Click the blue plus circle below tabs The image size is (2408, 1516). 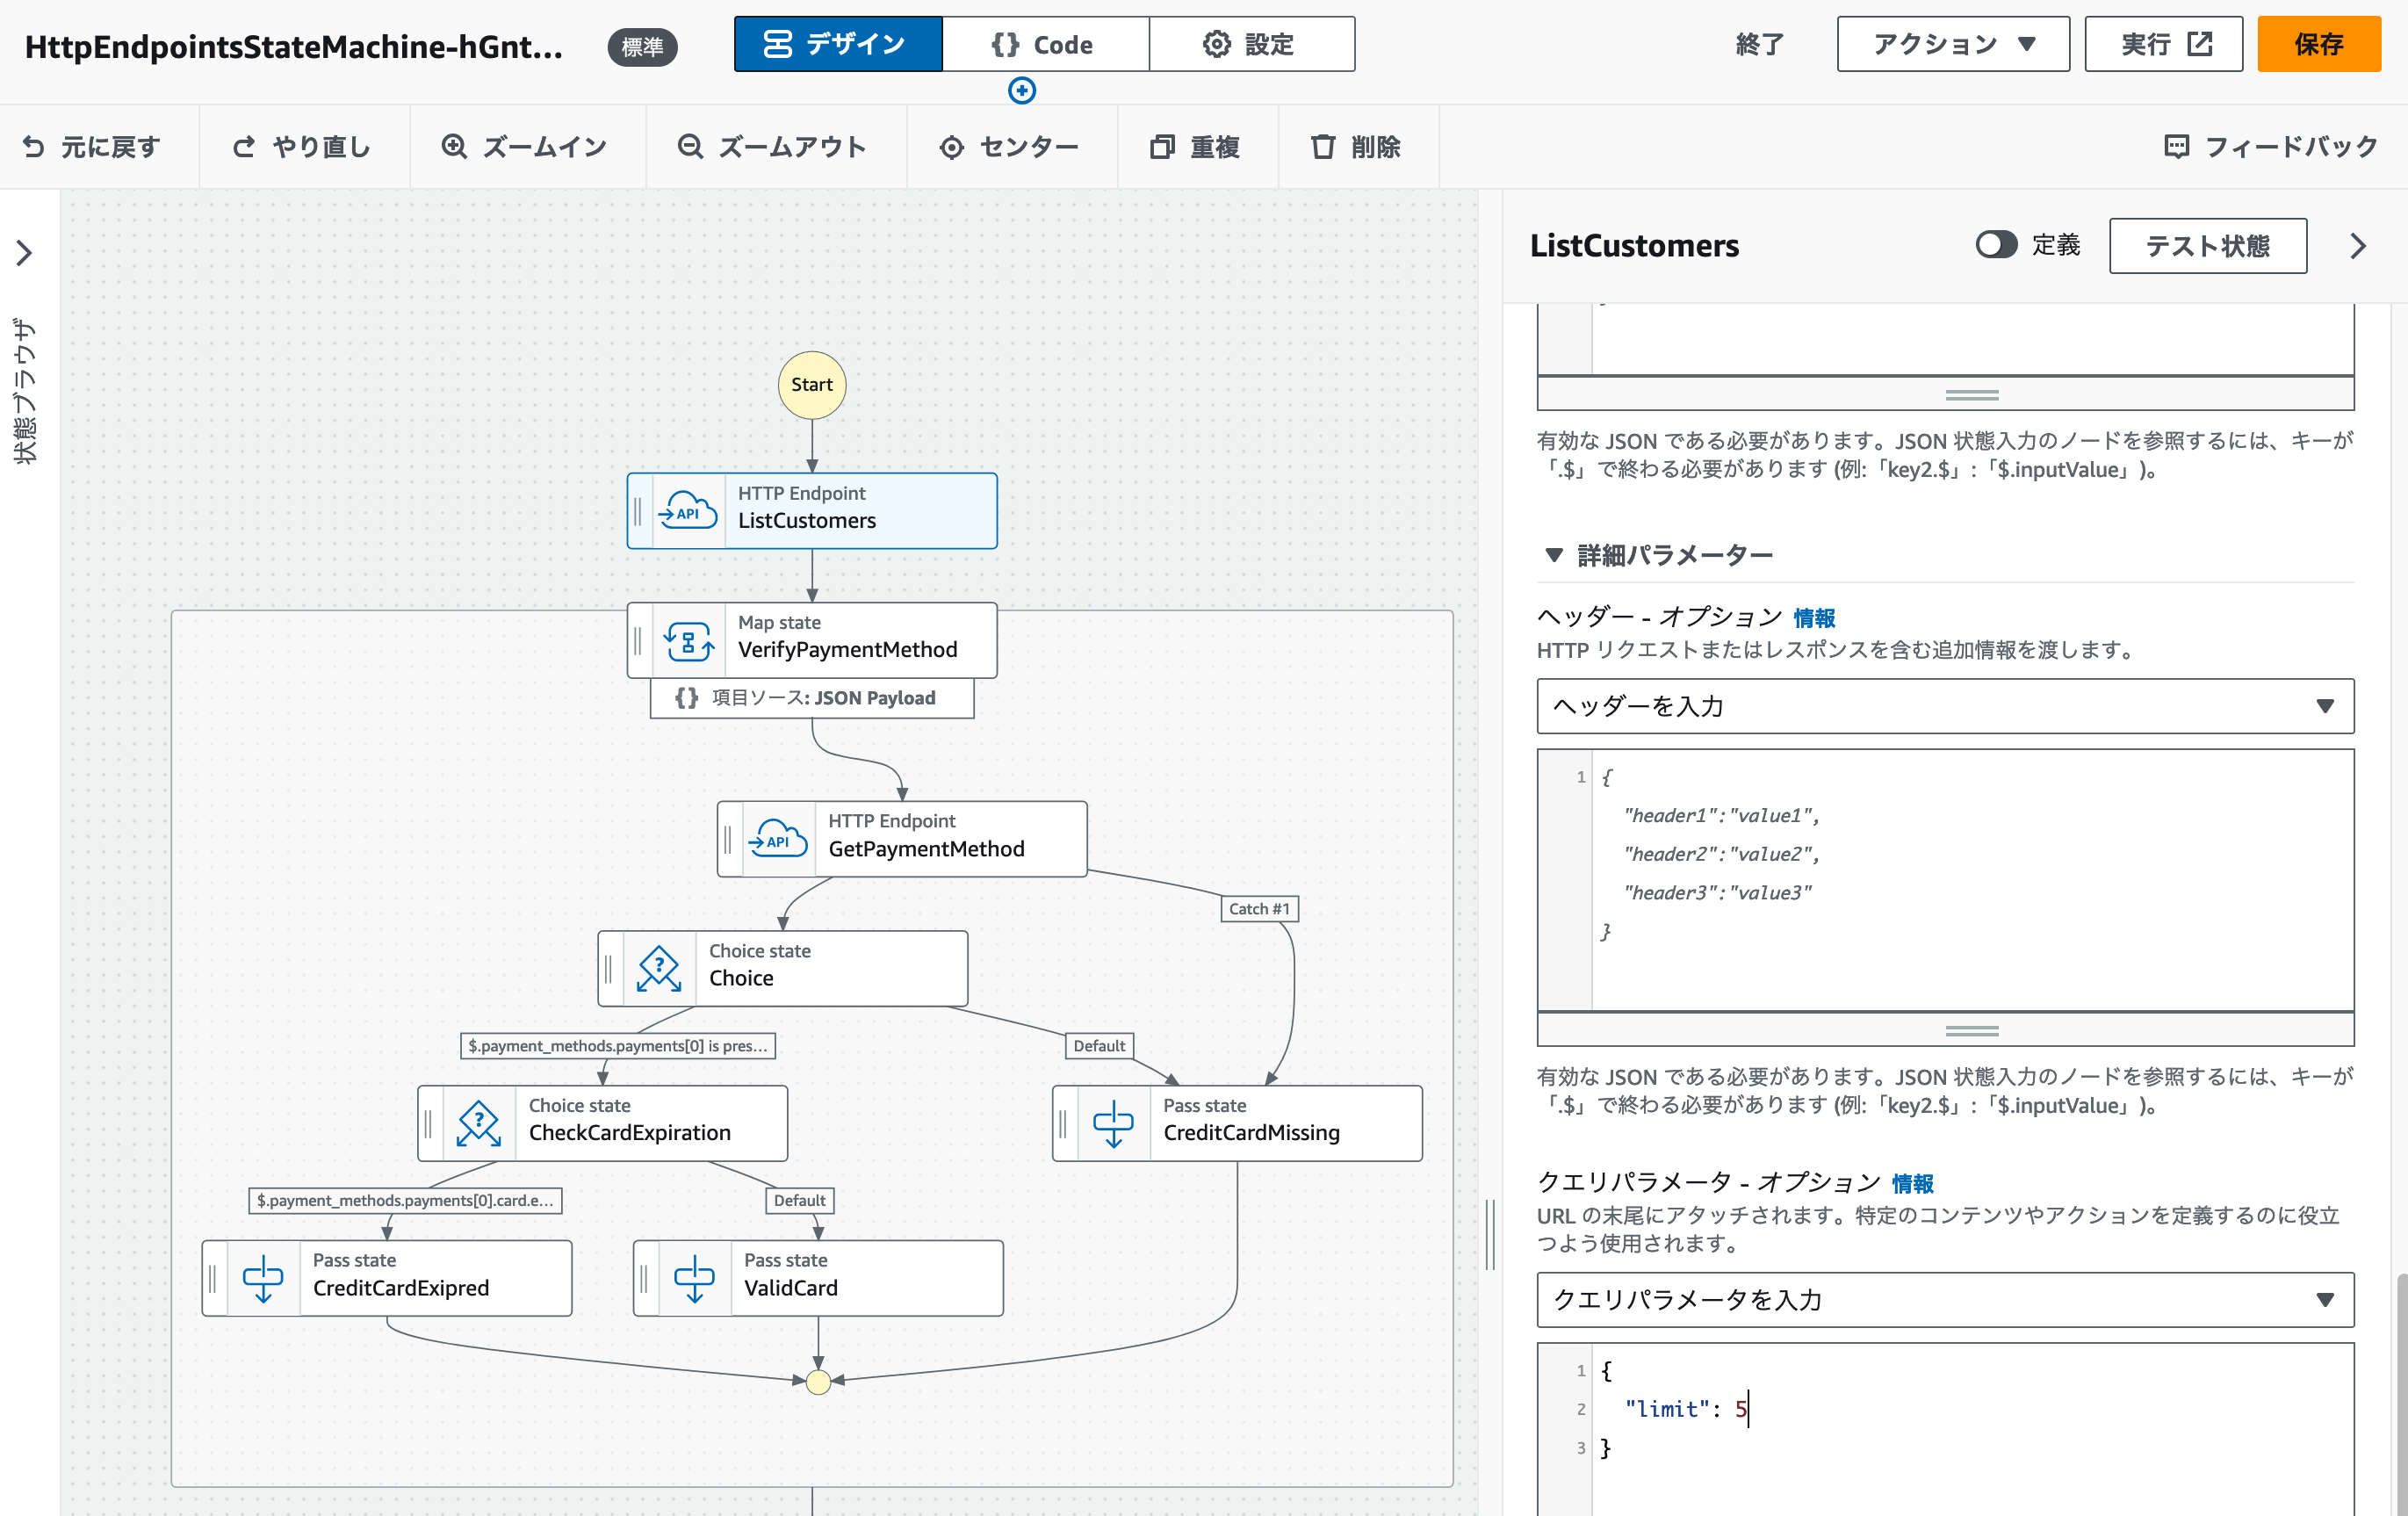click(1021, 91)
